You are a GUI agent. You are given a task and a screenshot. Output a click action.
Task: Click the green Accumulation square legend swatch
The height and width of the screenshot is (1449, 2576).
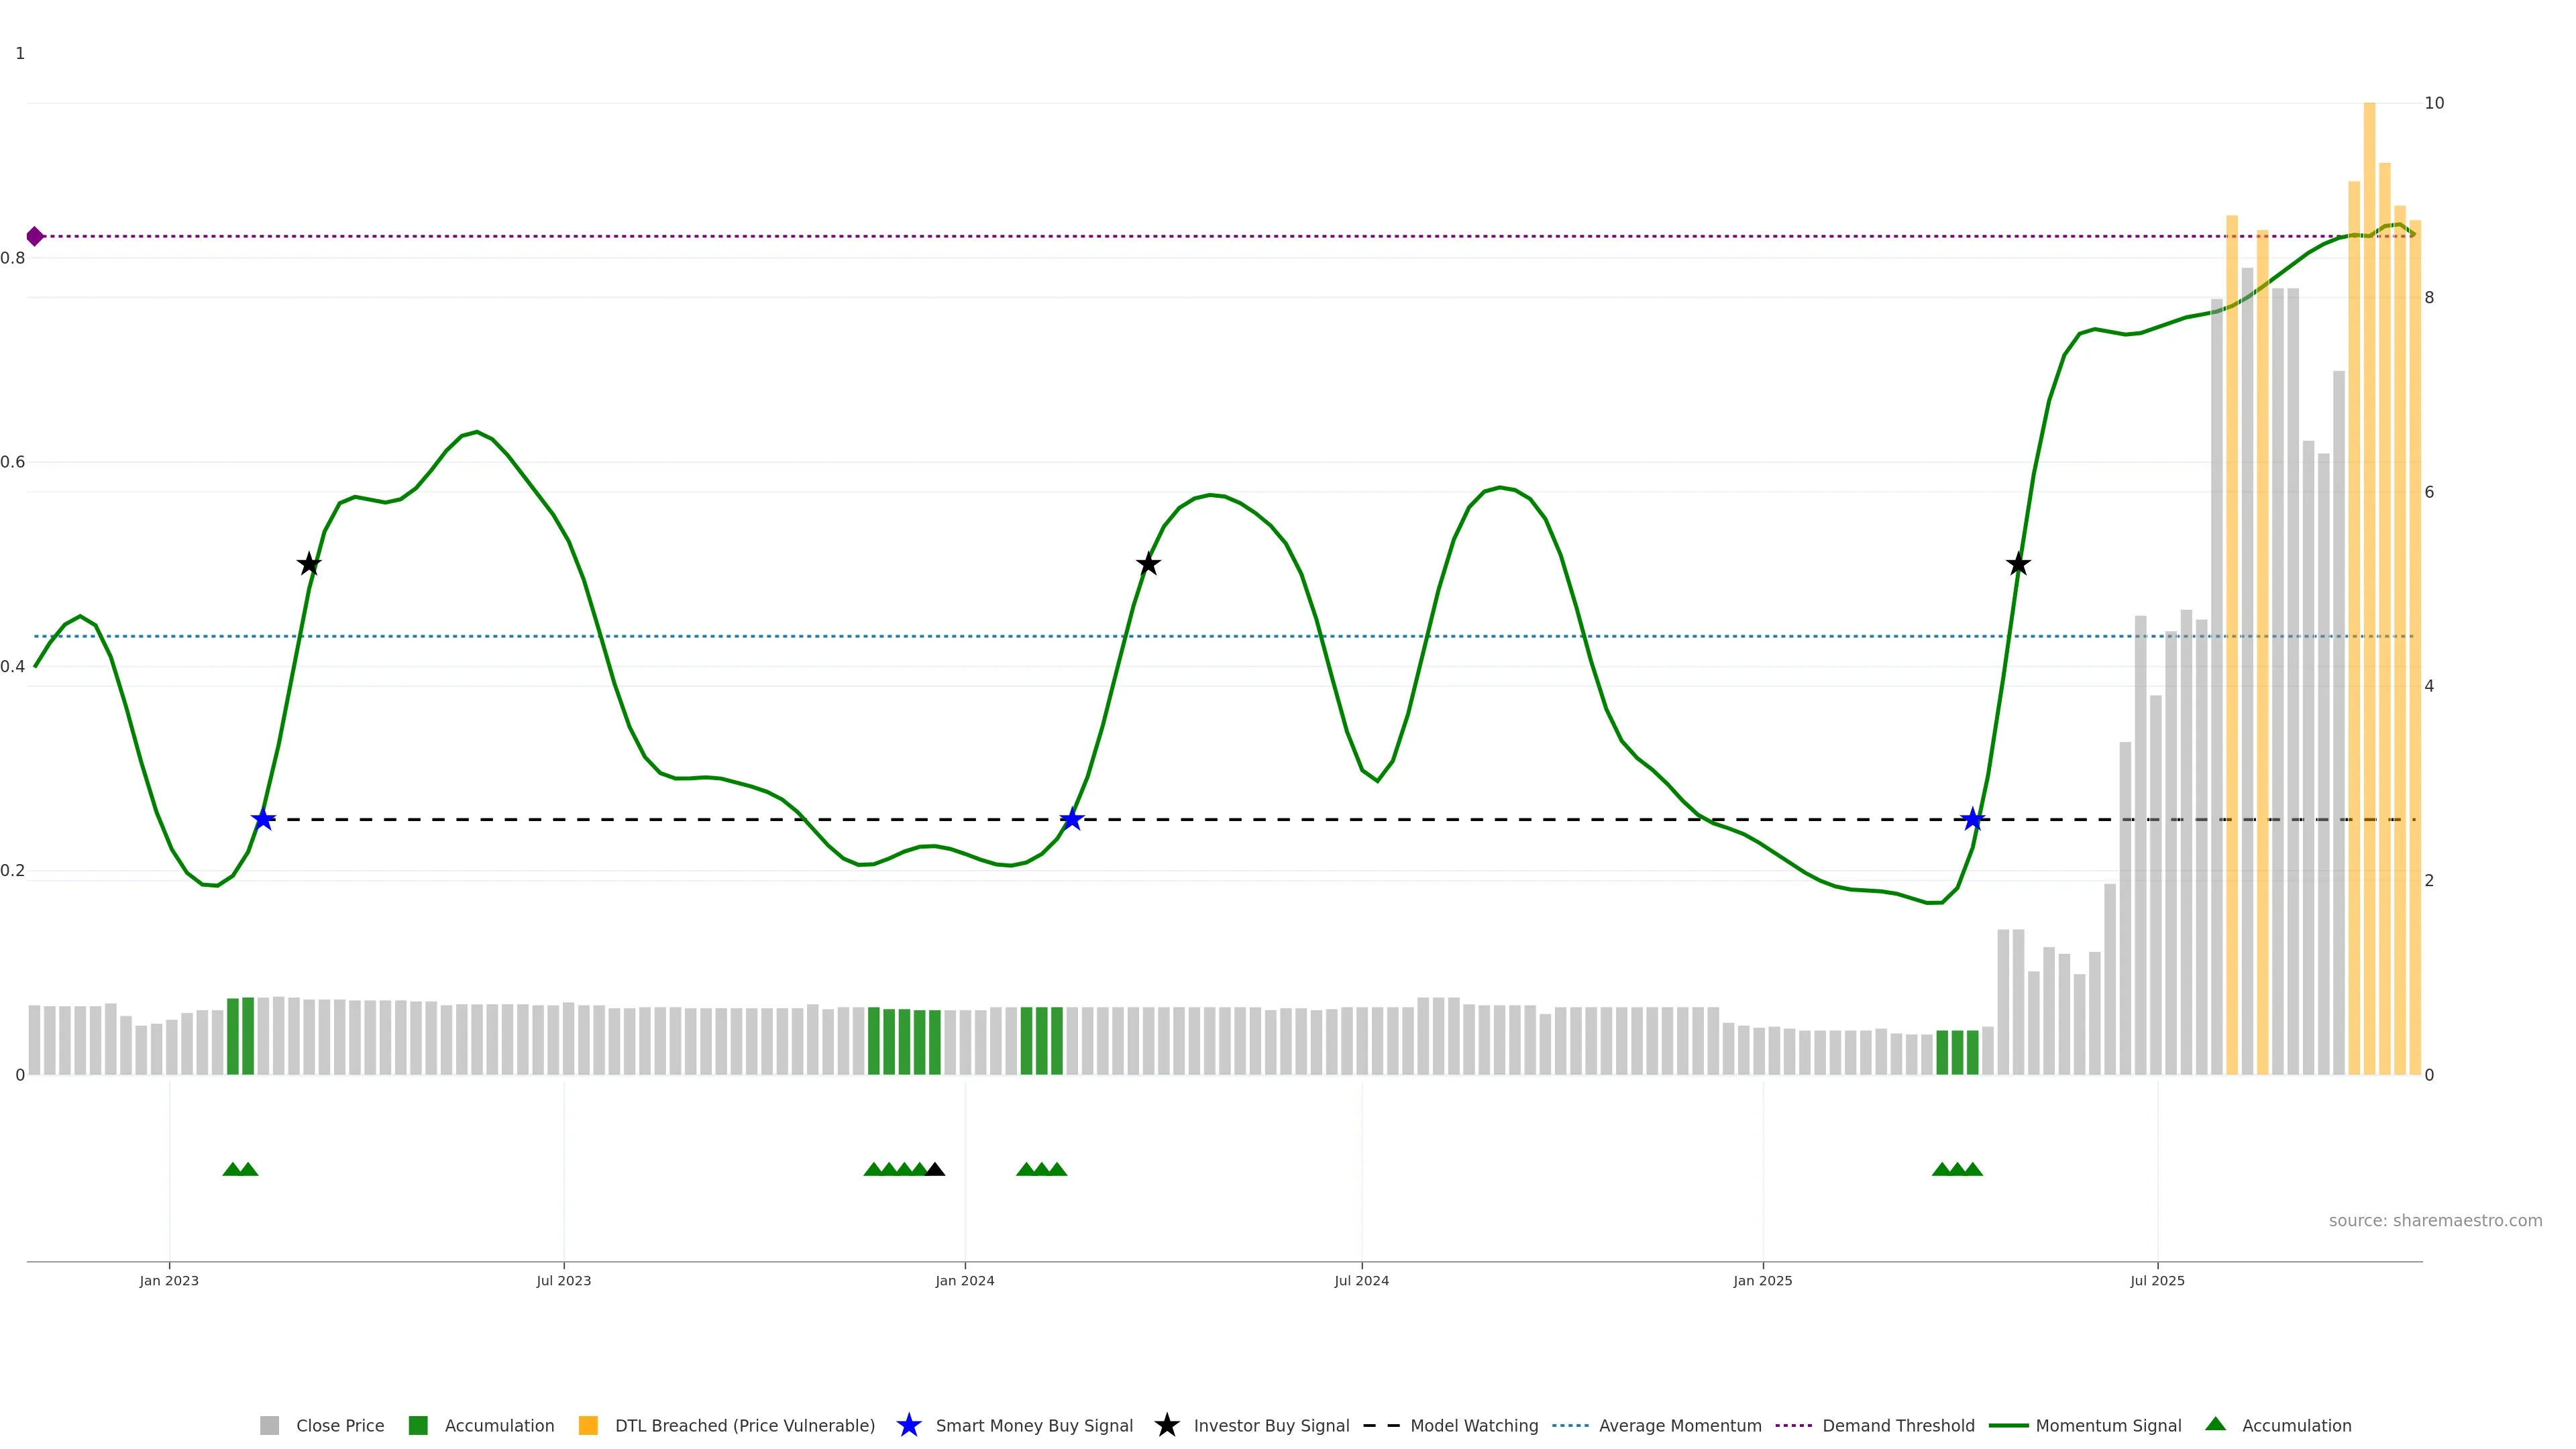(x=418, y=1426)
